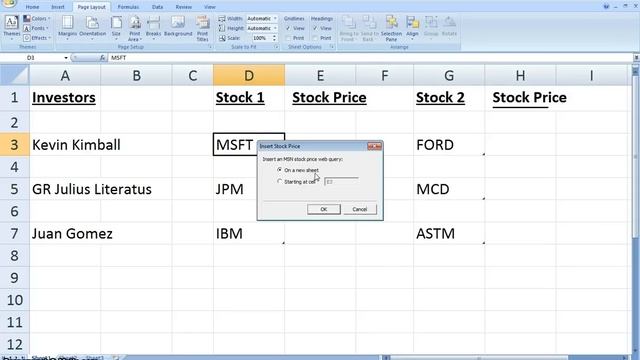640x360 pixels.
Task: Open the Print Area menu
Action: (135, 28)
